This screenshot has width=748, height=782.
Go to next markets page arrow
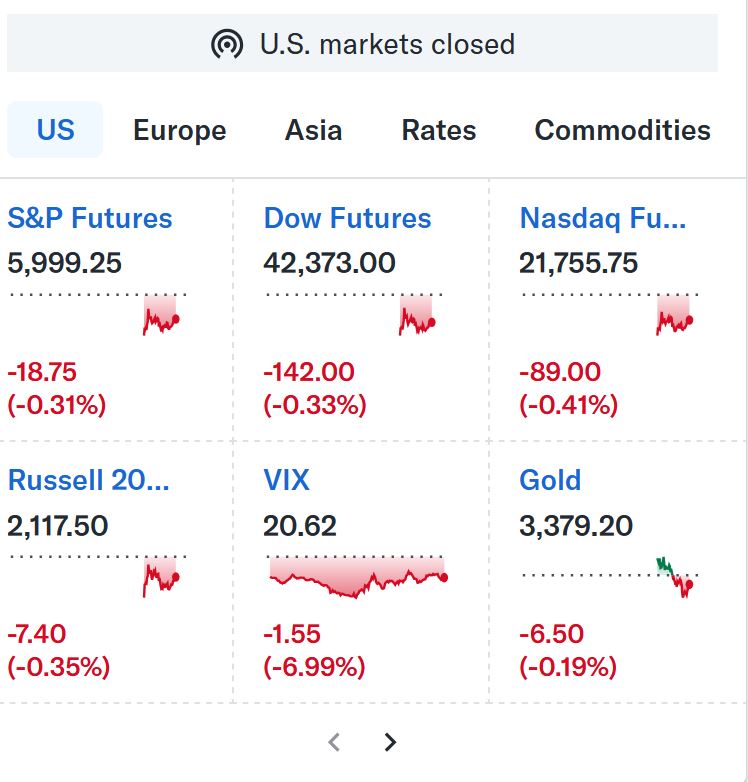pyautogui.click(x=390, y=742)
